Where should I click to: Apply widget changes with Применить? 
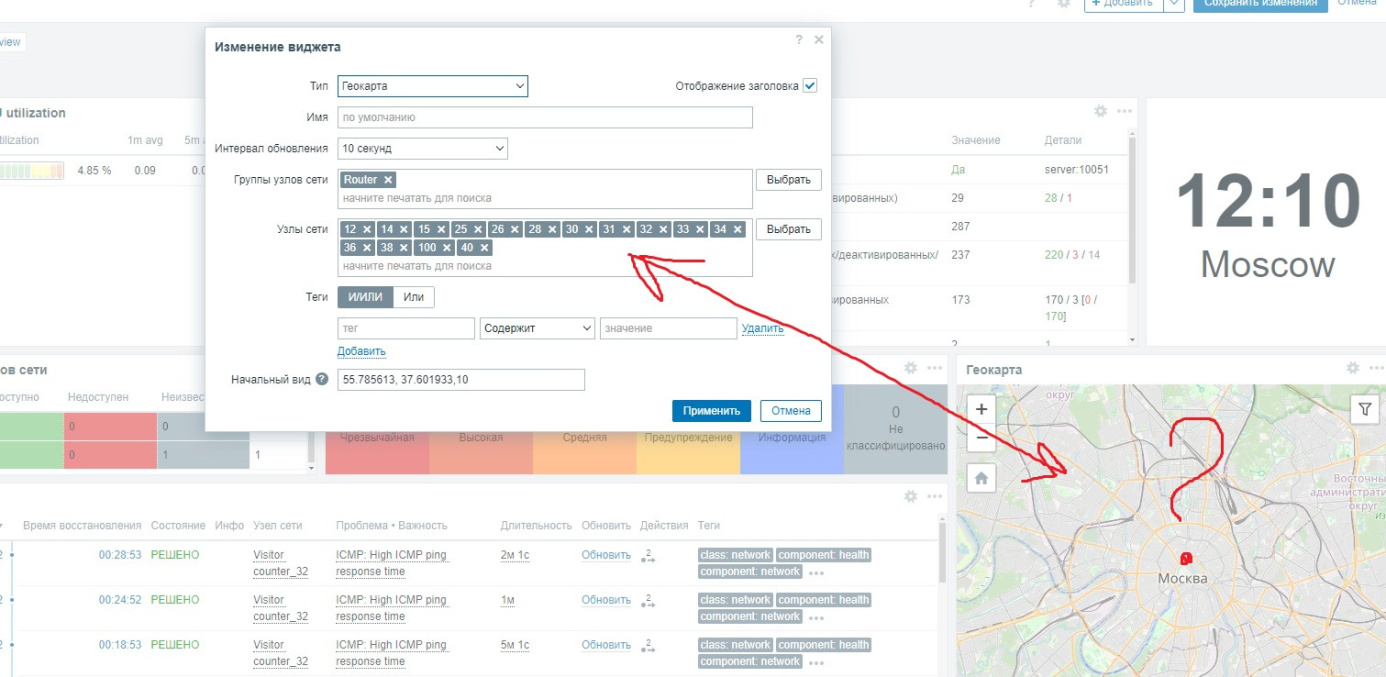711,411
